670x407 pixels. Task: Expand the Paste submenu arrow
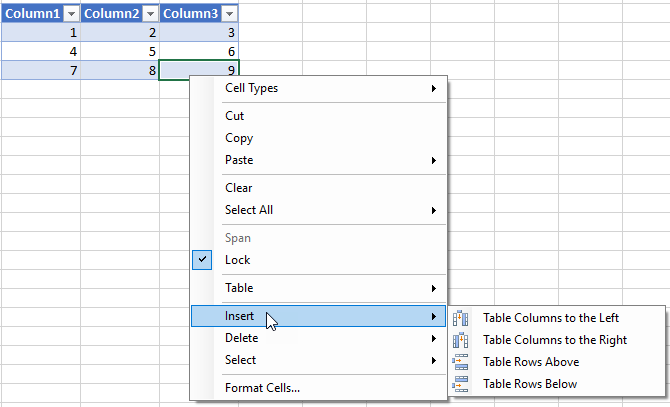tap(434, 161)
